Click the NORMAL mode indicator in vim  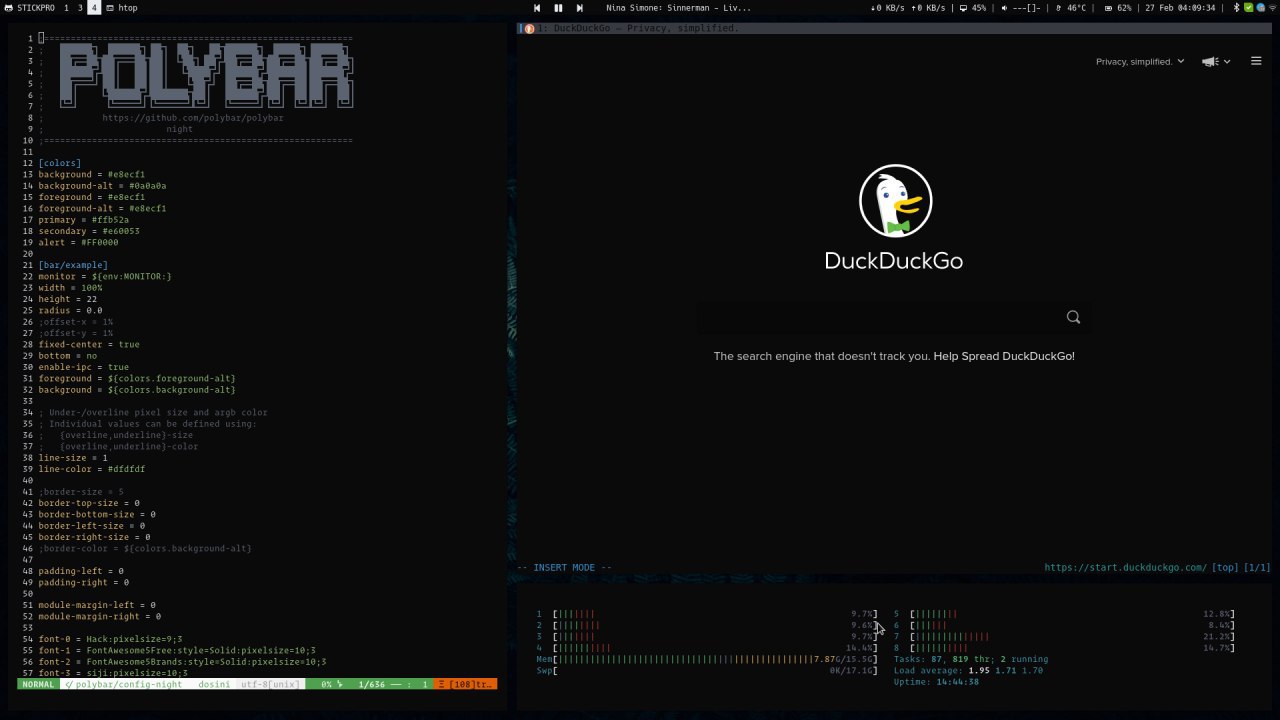[x=38, y=684]
